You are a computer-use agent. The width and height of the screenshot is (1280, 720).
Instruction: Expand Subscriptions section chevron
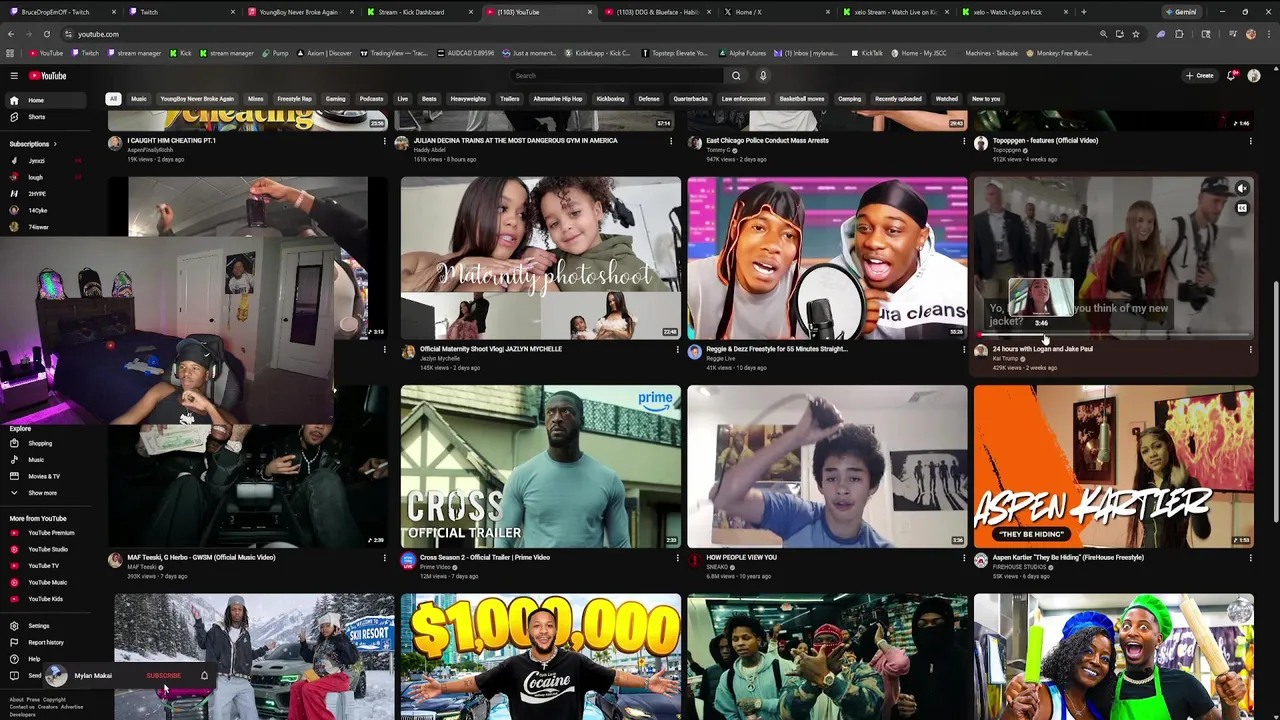(55, 144)
